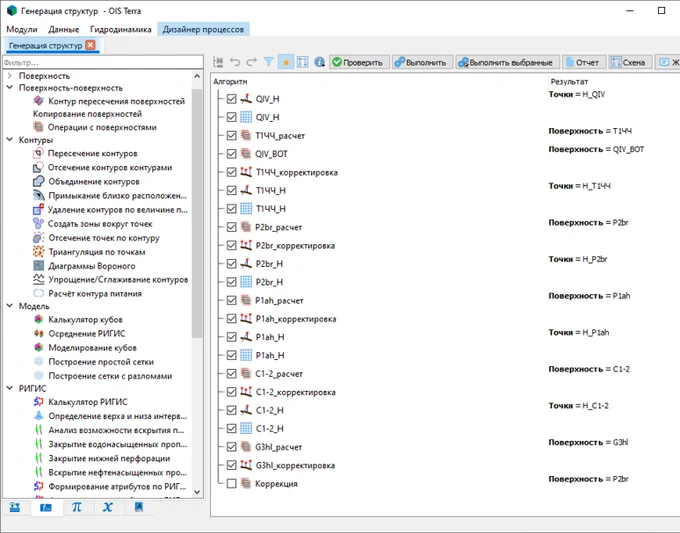Enable the Коррекция checkbox
Image resolution: width=680 pixels, height=533 pixels.
click(232, 484)
